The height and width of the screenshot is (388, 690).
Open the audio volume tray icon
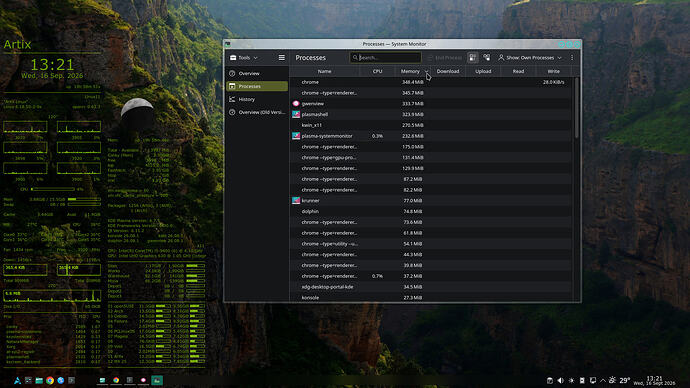click(x=560, y=381)
